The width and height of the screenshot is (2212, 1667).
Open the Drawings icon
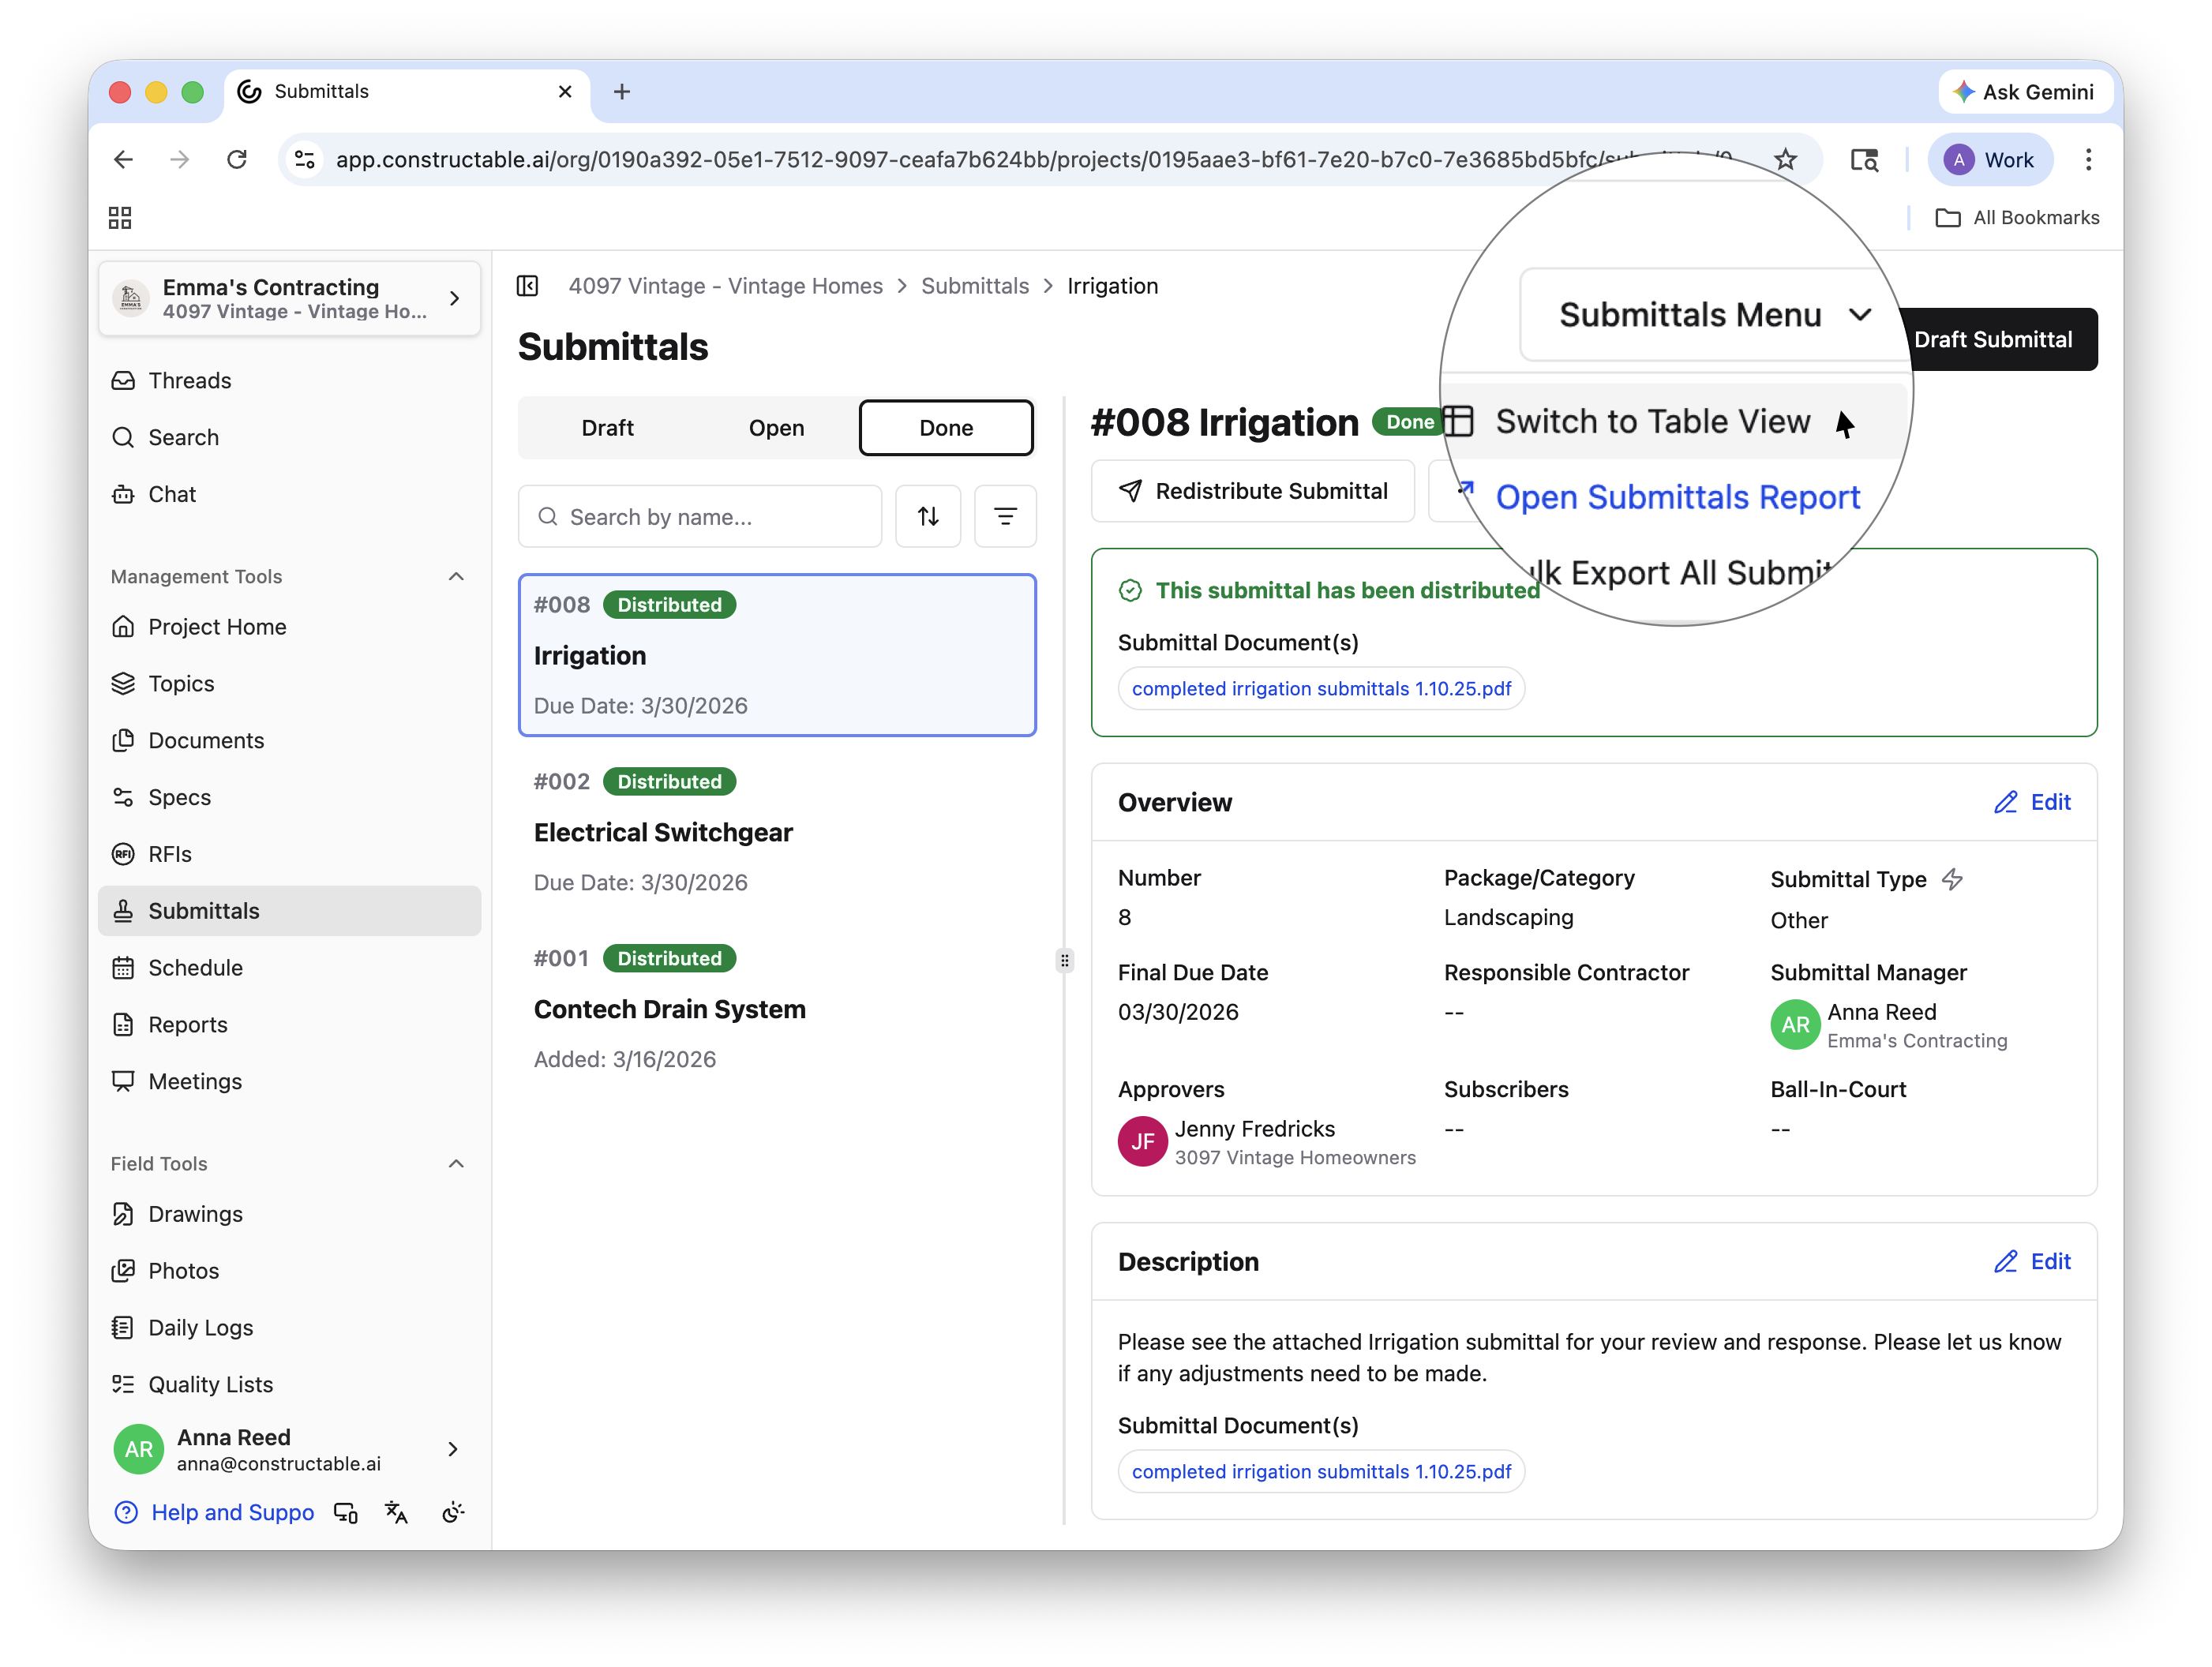(123, 1214)
